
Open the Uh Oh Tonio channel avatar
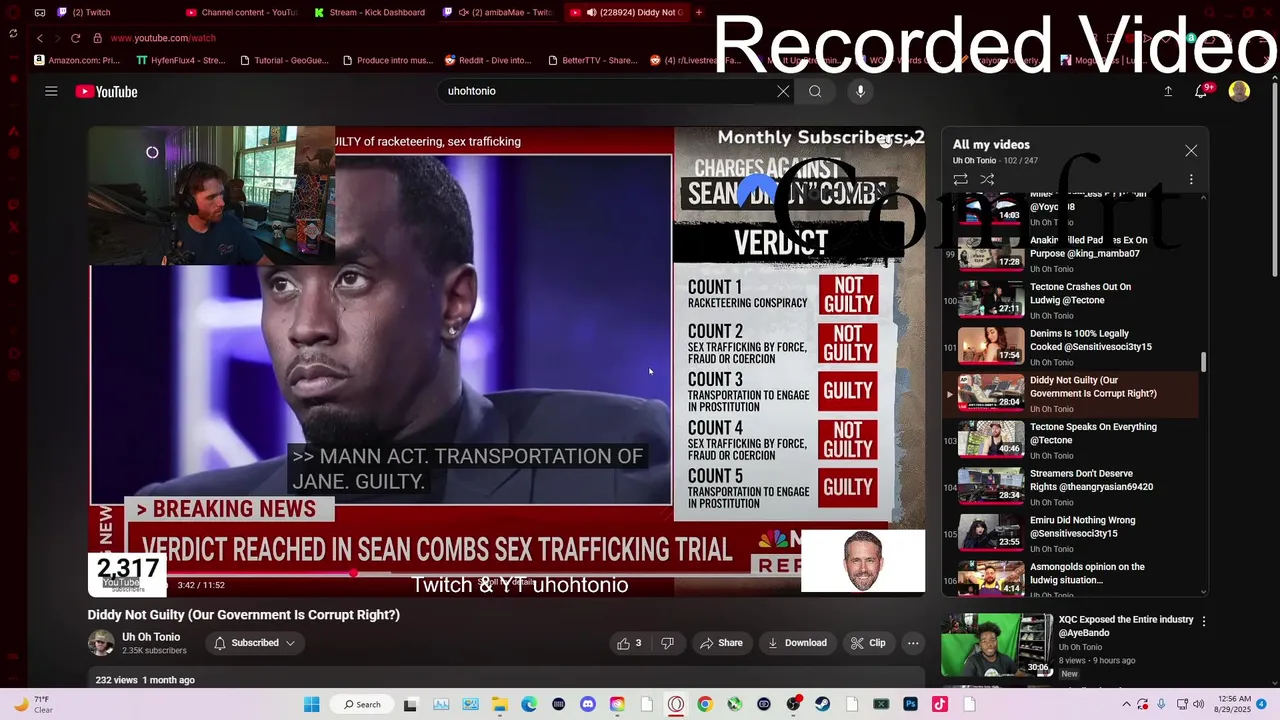pos(101,643)
